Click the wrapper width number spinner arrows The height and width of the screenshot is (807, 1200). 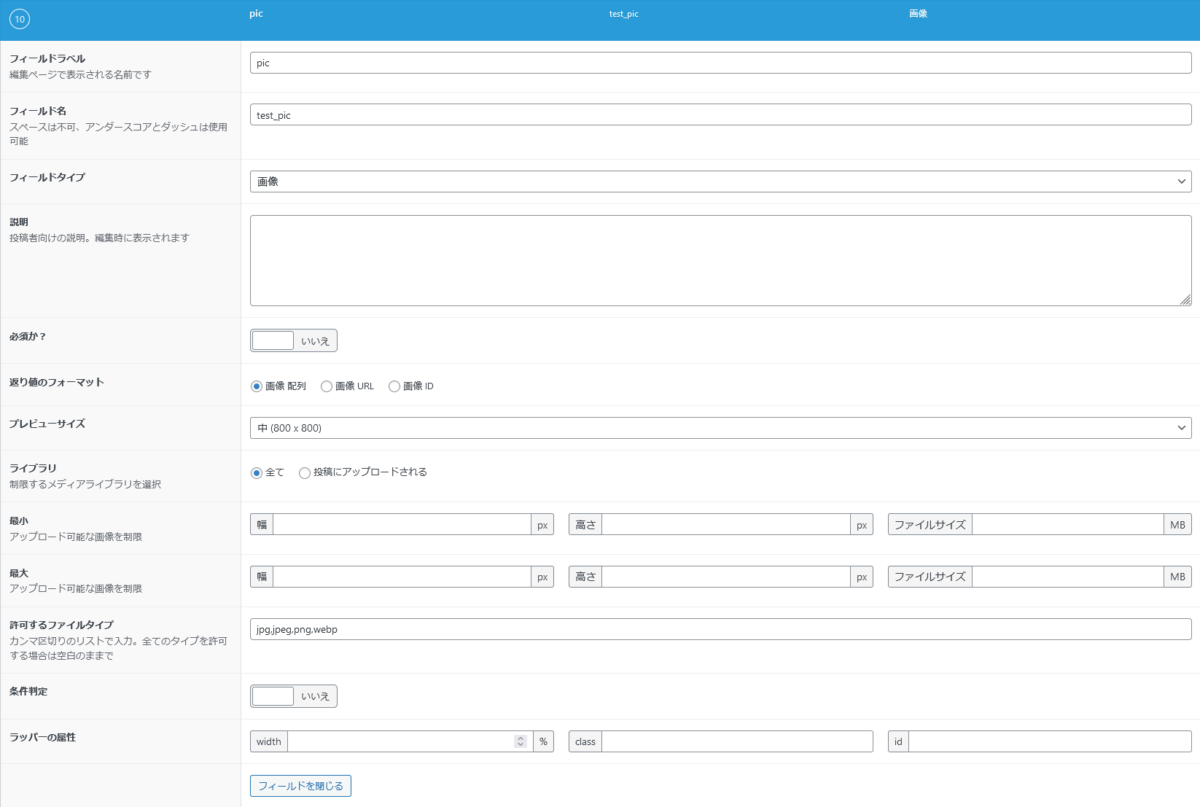520,741
